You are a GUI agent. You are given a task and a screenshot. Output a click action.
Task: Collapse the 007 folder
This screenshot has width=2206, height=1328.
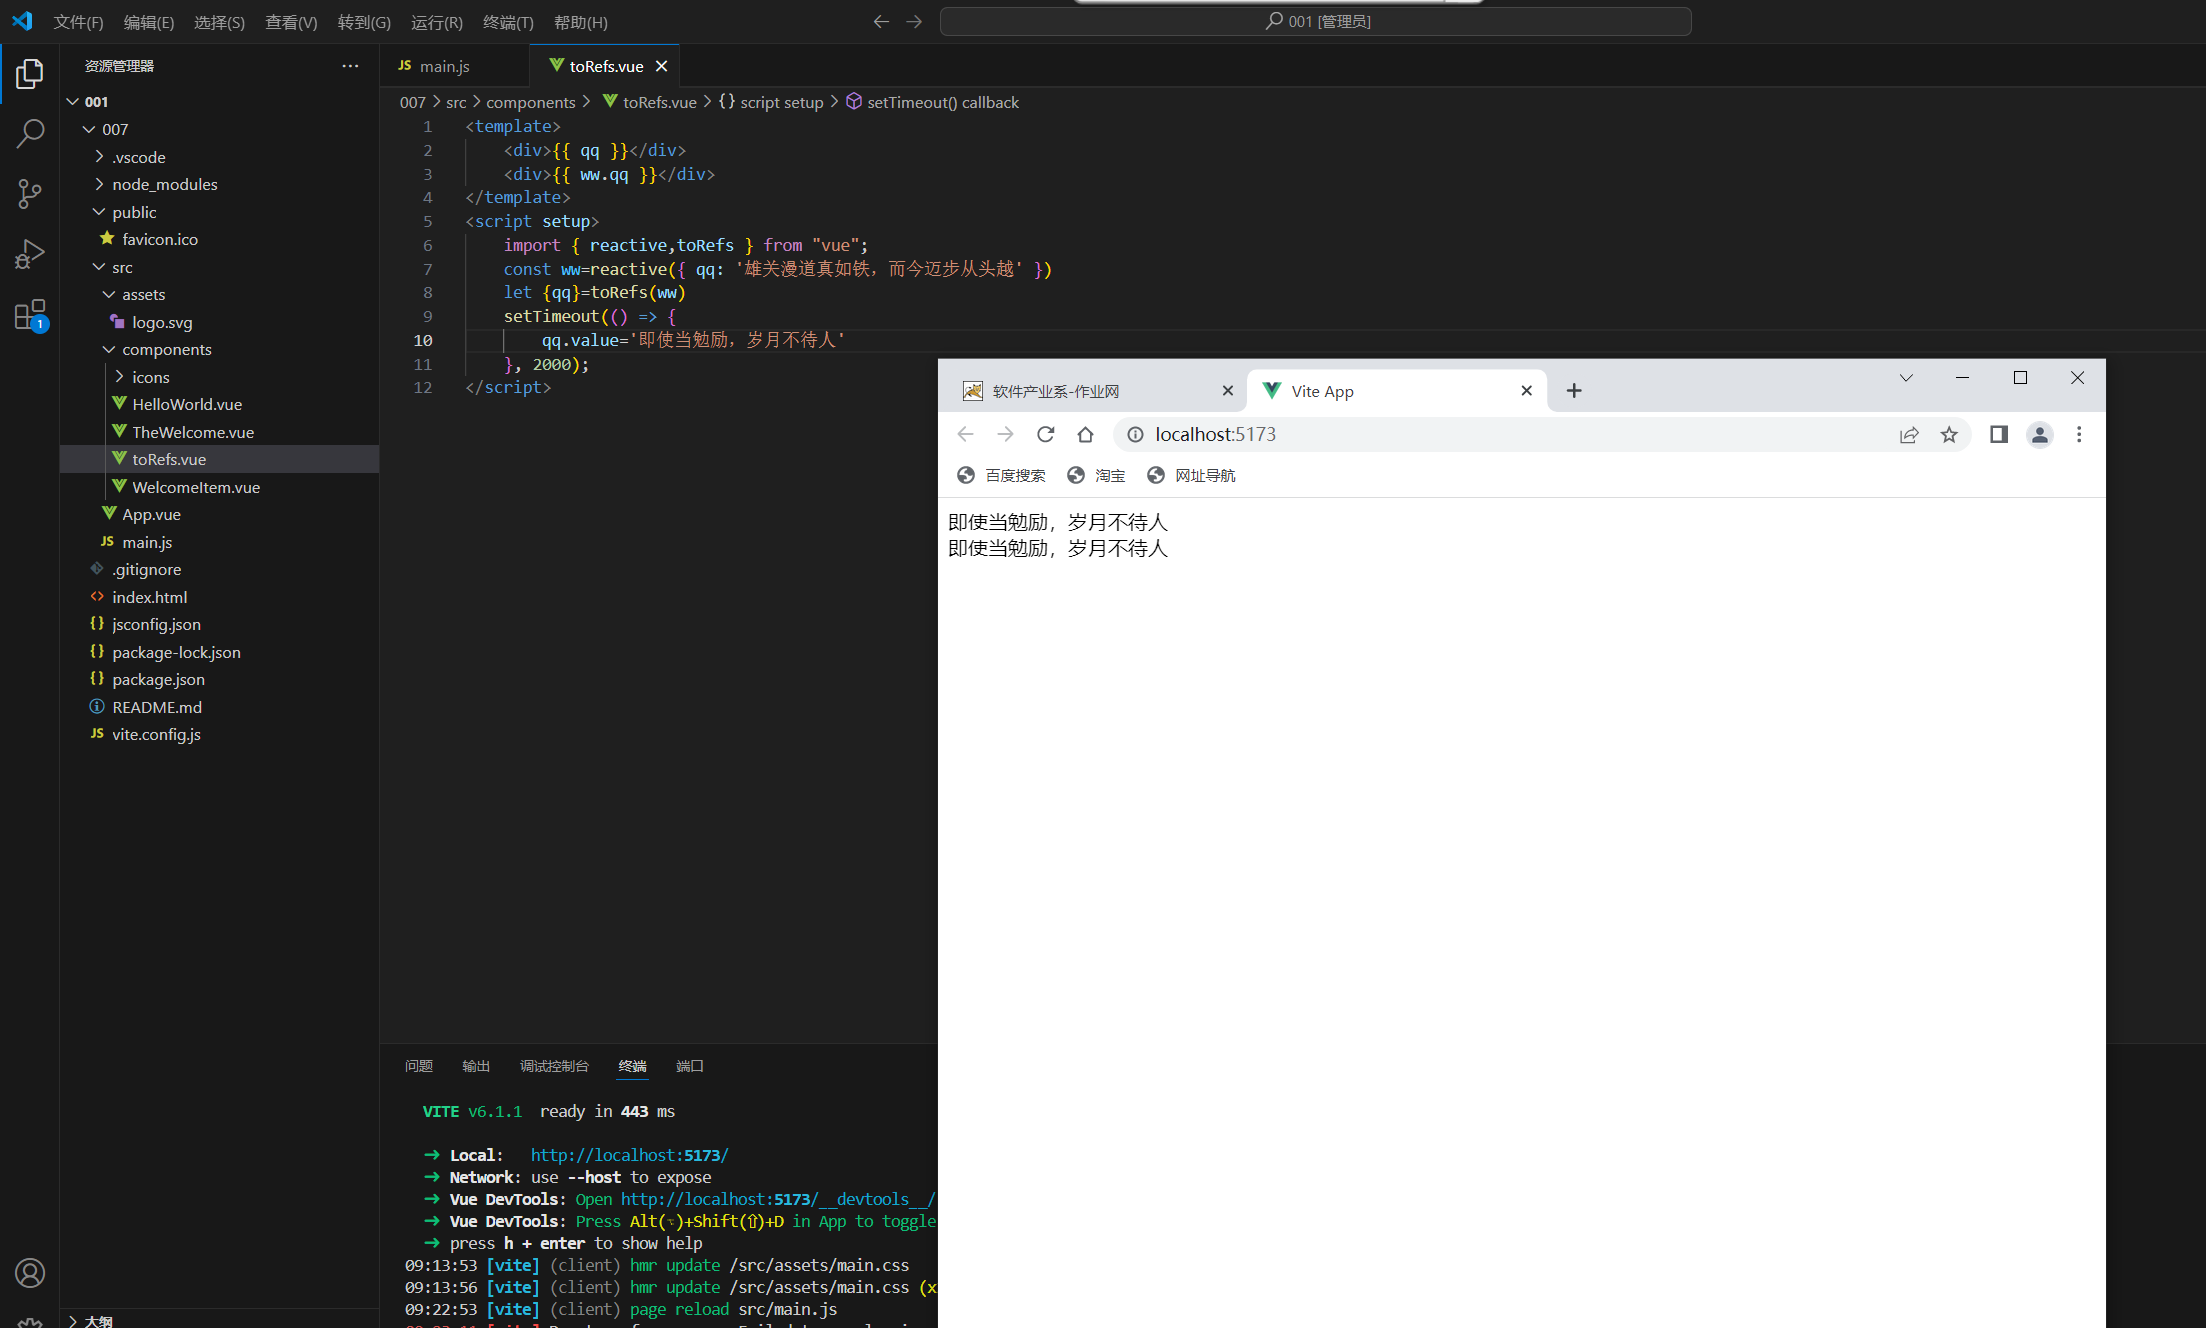click(89, 129)
